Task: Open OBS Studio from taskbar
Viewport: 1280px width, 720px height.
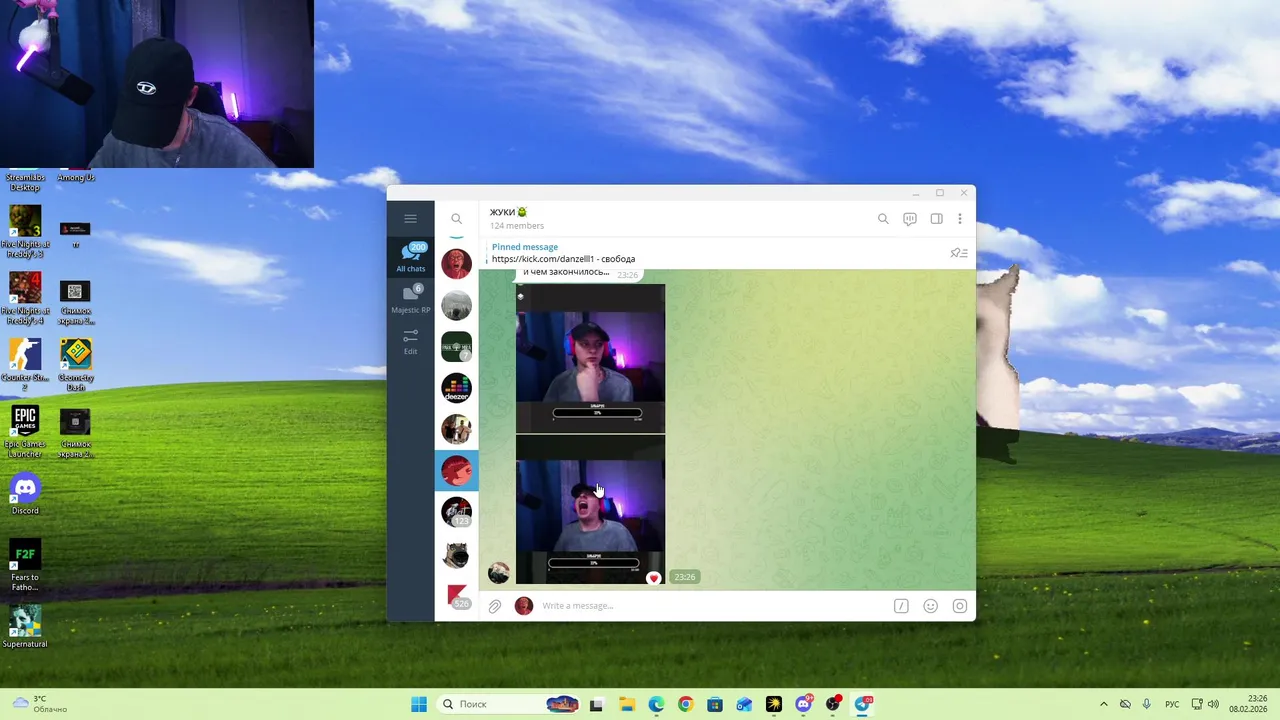Action: click(x=833, y=704)
